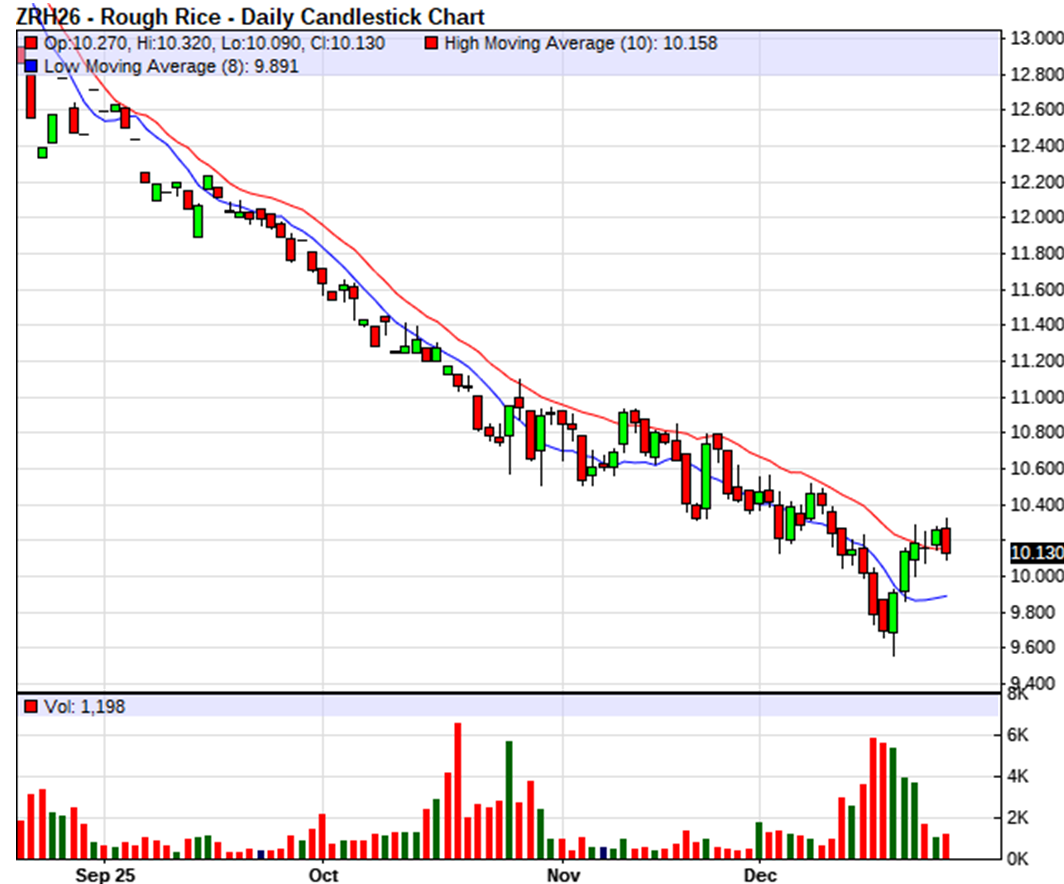
Task: Click the Nov date axis label
Action: pos(562,875)
